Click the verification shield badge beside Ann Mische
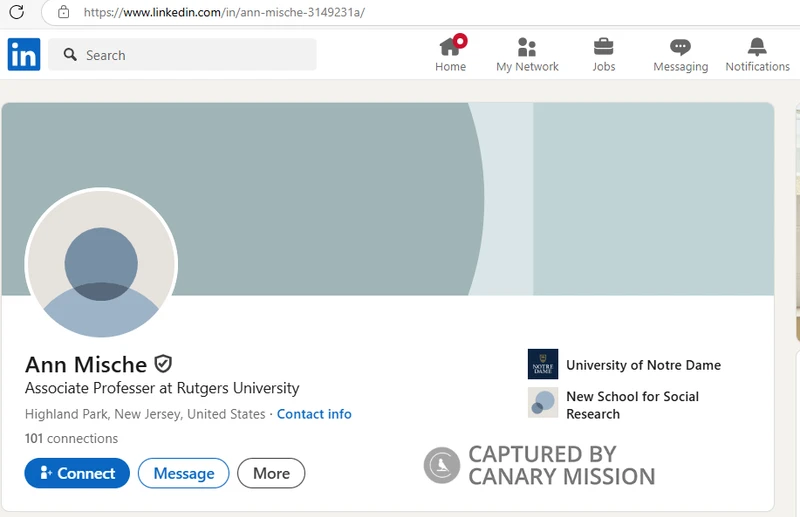This screenshot has width=800, height=517. click(x=163, y=364)
